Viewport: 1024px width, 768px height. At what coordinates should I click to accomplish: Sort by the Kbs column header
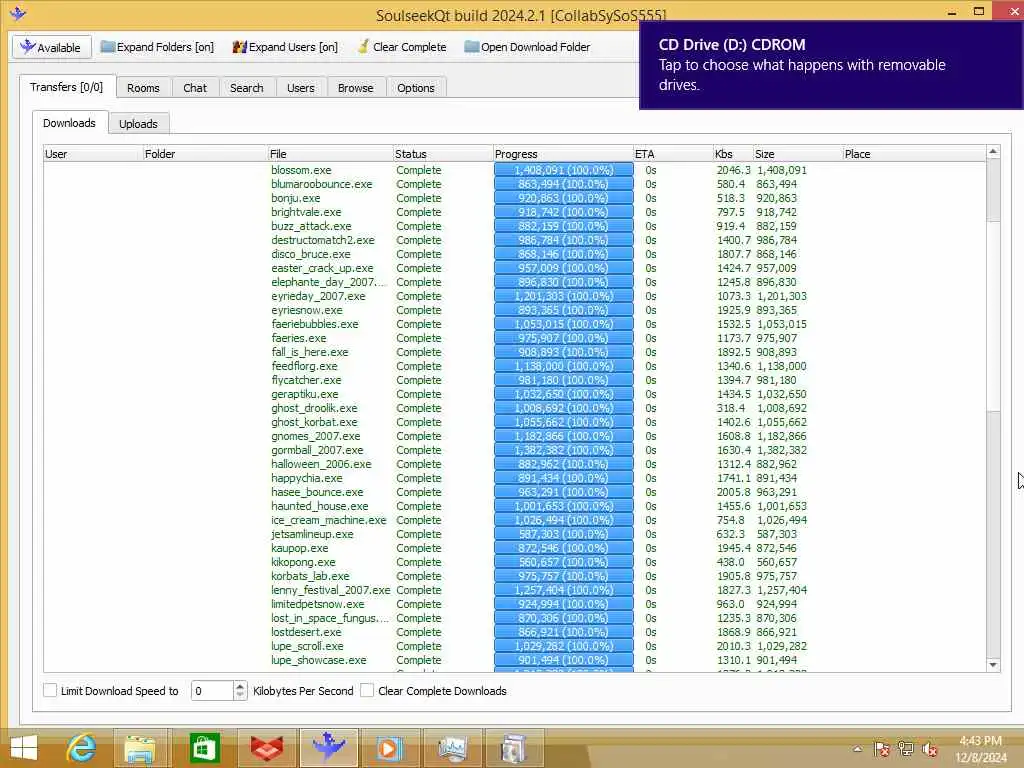point(733,154)
